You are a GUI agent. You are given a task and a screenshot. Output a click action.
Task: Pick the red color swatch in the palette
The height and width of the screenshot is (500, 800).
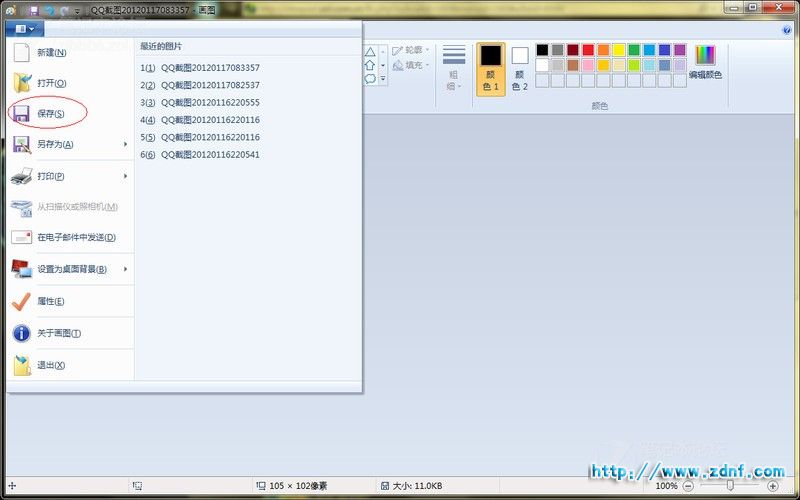pos(588,49)
